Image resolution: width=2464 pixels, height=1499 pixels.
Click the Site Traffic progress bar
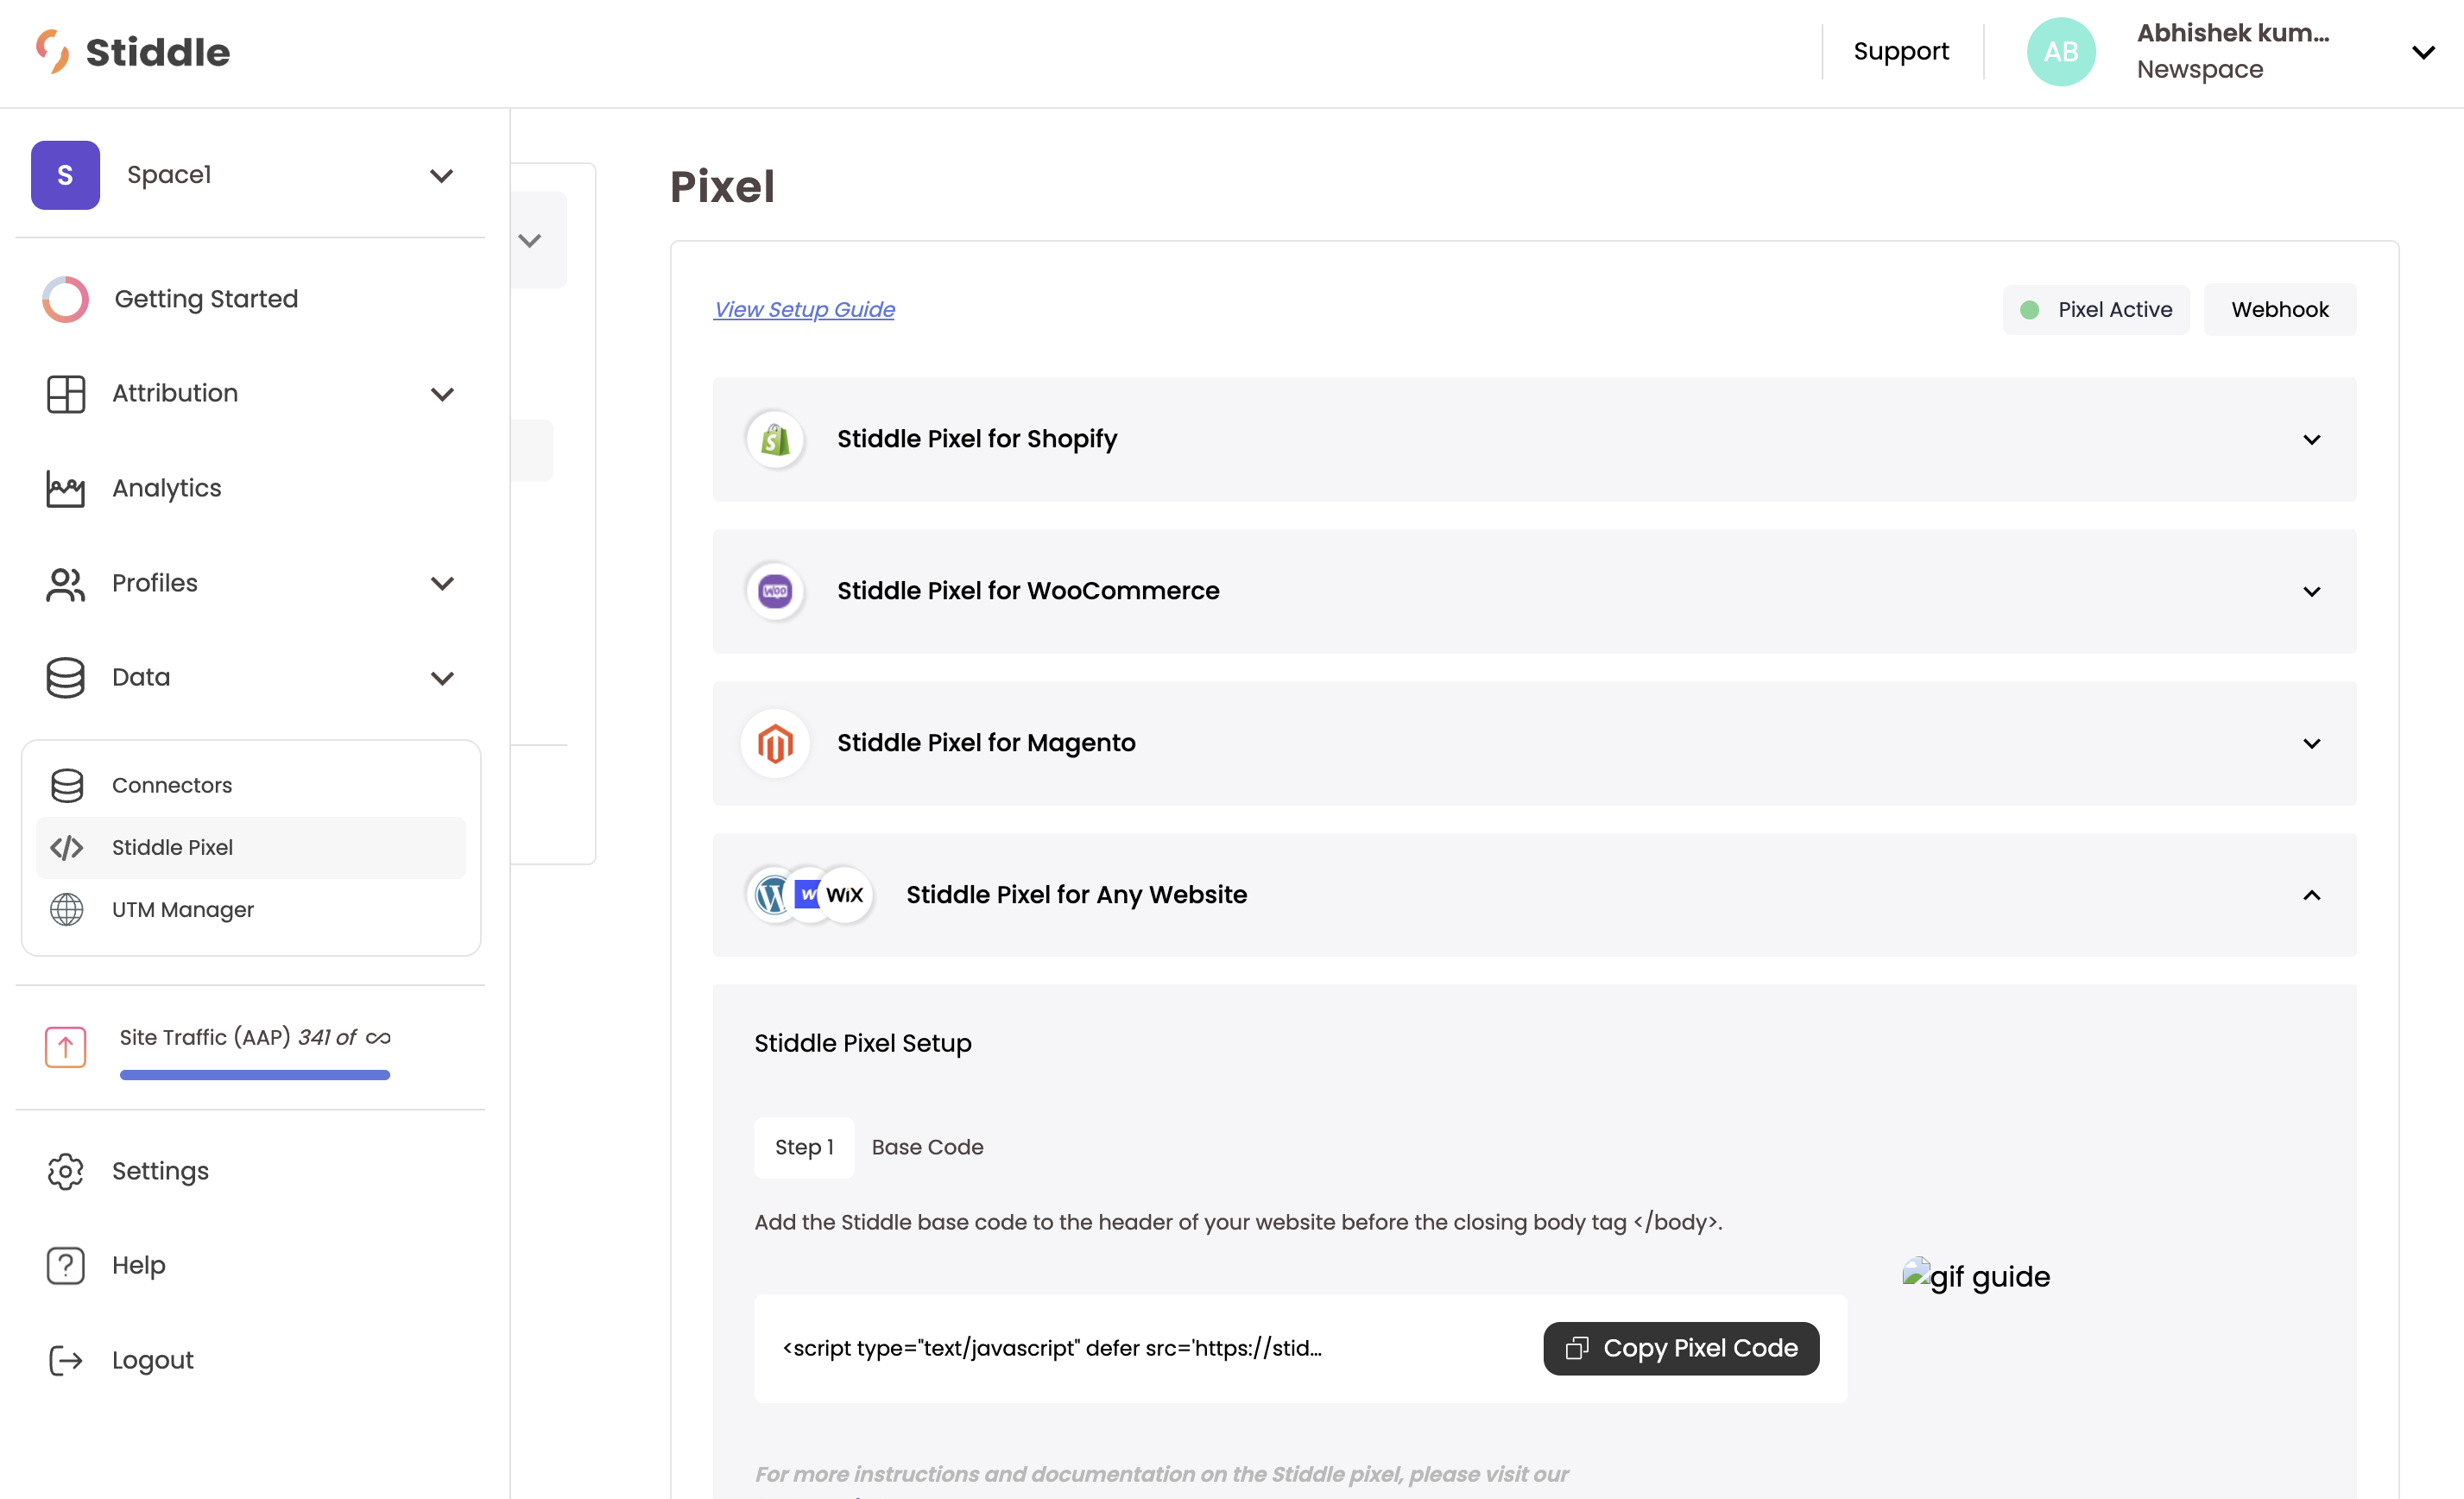tap(254, 1075)
